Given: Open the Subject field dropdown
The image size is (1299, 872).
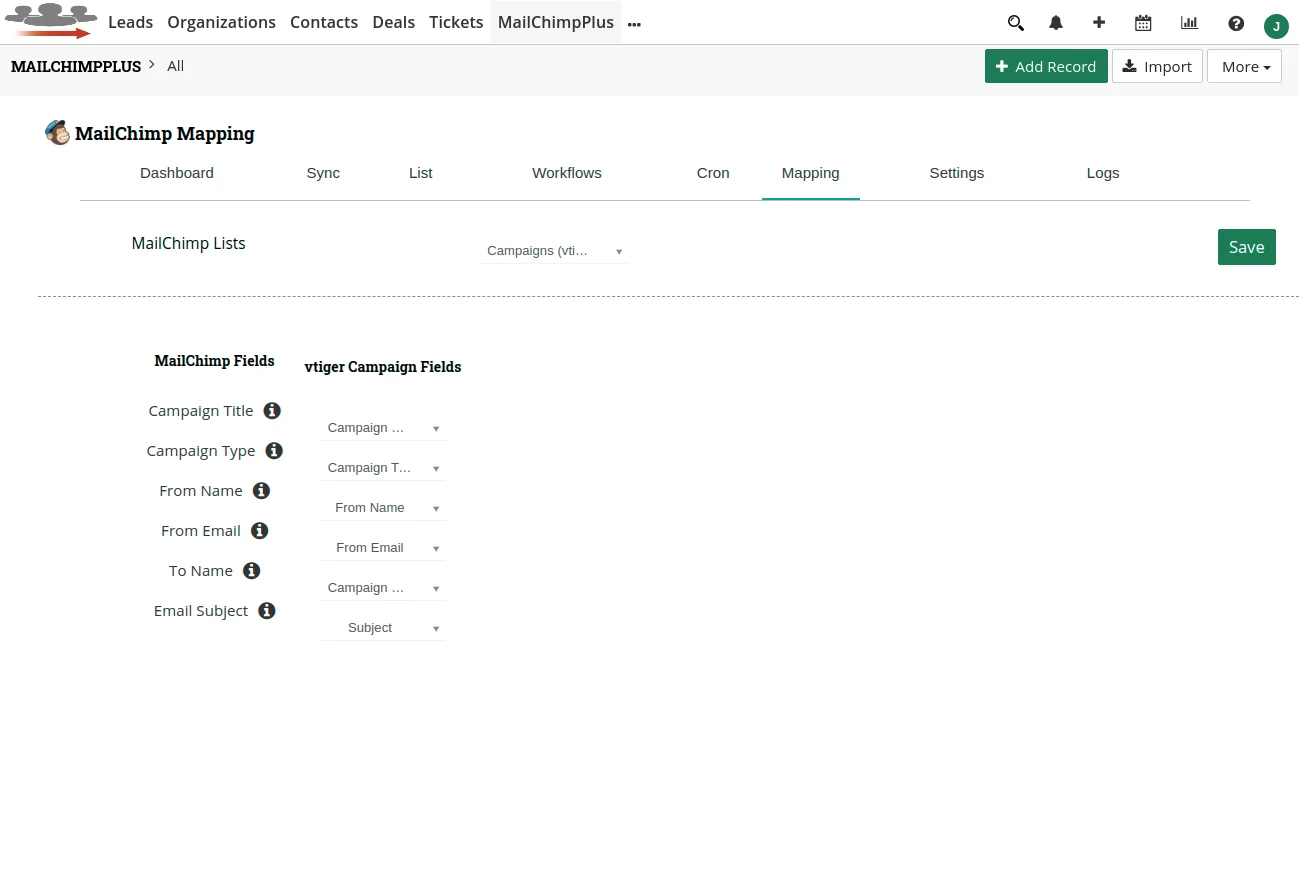Looking at the screenshot, I should coord(383,627).
